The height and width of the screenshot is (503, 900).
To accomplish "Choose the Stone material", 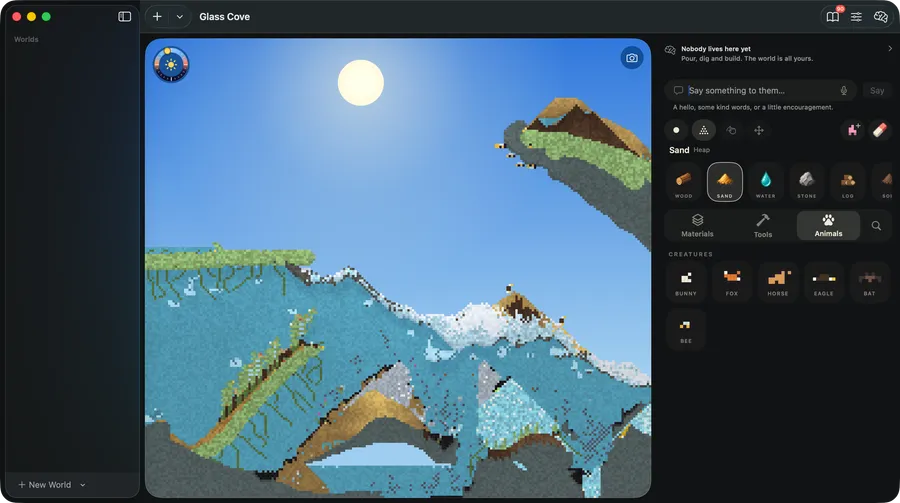I will (806, 182).
